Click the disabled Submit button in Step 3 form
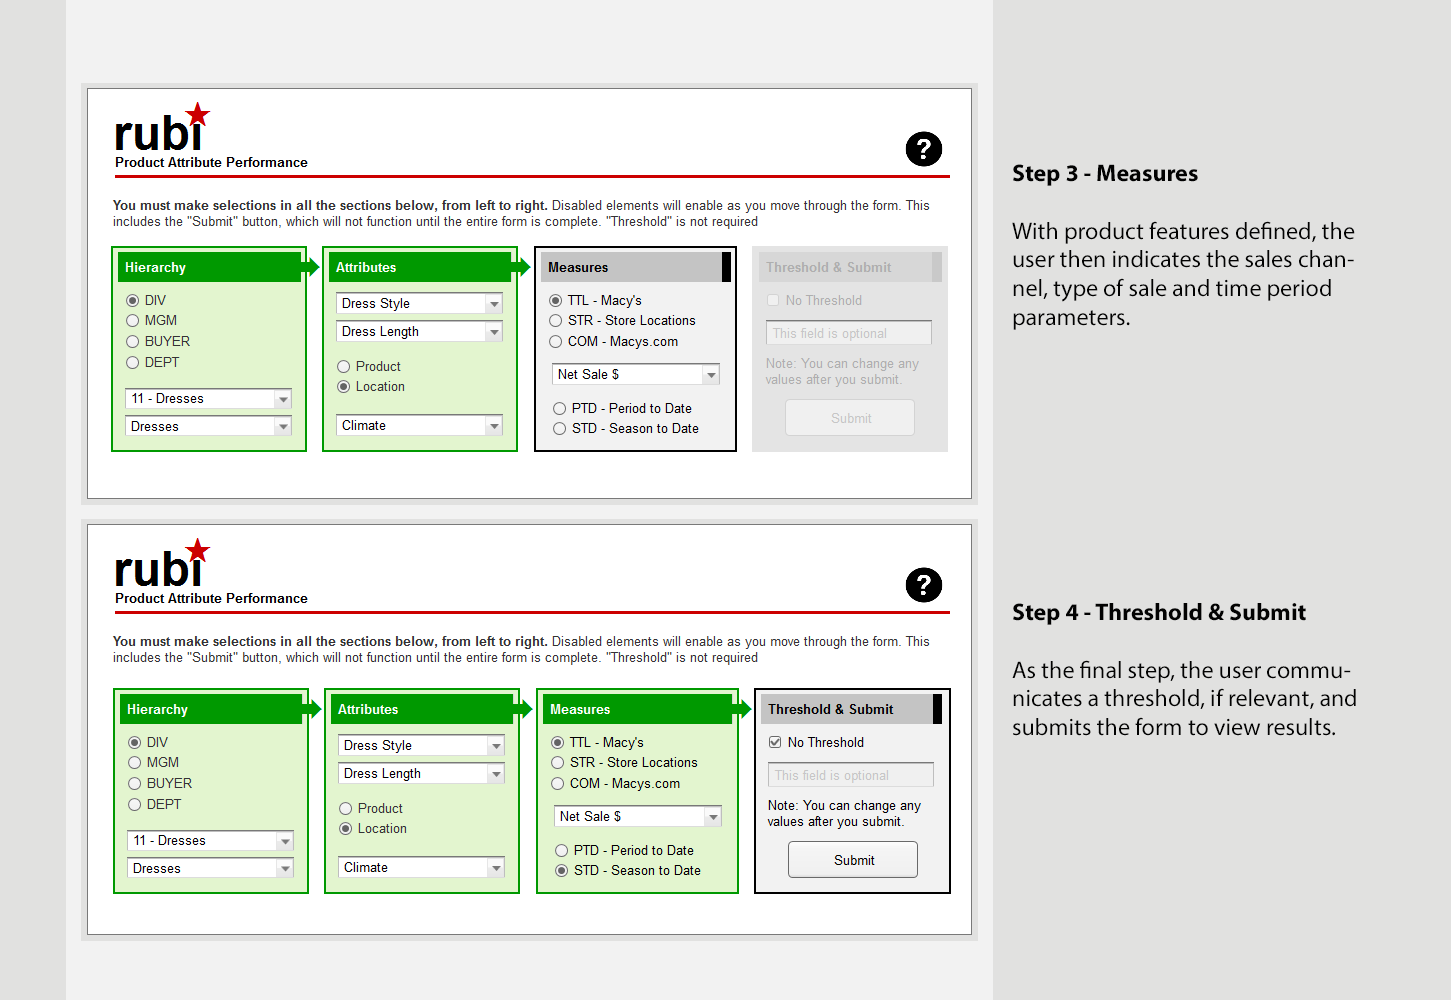The image size is (1451, 1000). point(850,418)
